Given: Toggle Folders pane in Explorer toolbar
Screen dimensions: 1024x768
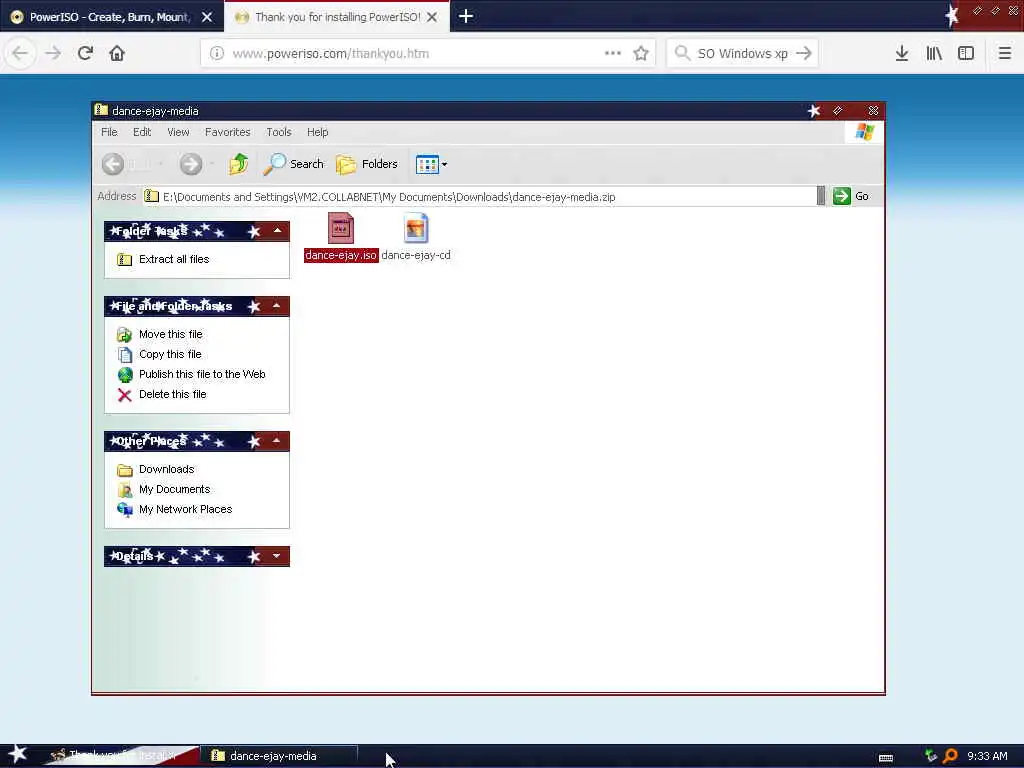Looking at the screenshot, I should (366, 164).
